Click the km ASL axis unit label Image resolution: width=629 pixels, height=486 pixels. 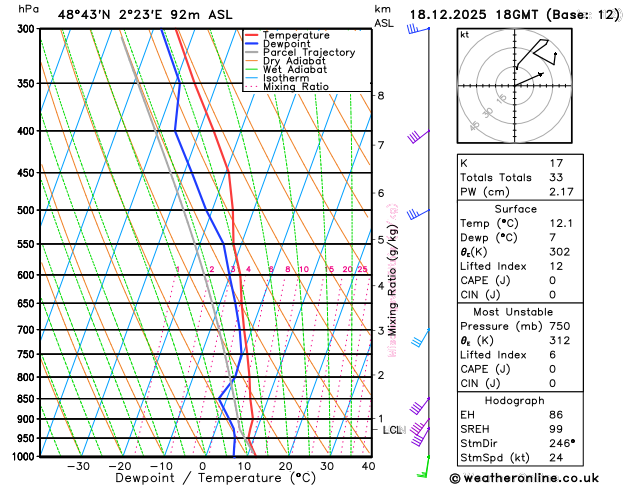coord(384,16)
